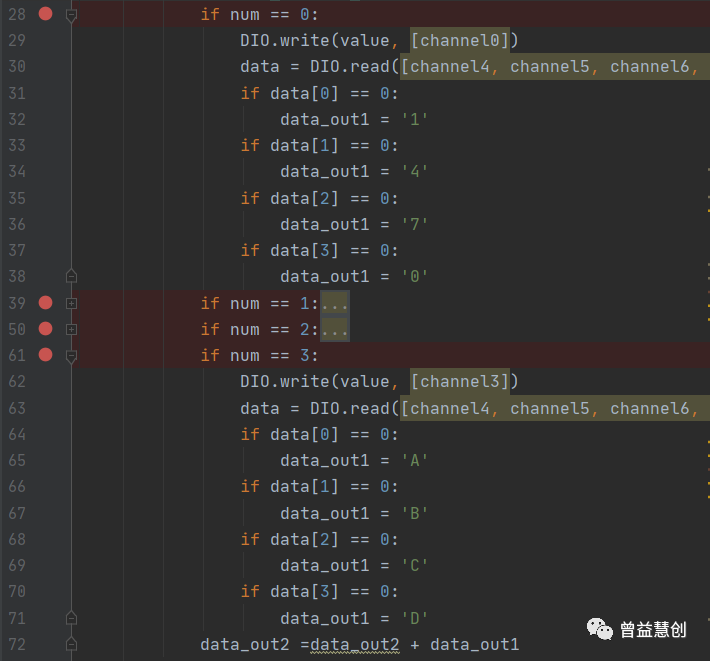Click the highlighted [channel3] argument
The image size is (710, 661).
pyautogui.click(x=460, y=382)
